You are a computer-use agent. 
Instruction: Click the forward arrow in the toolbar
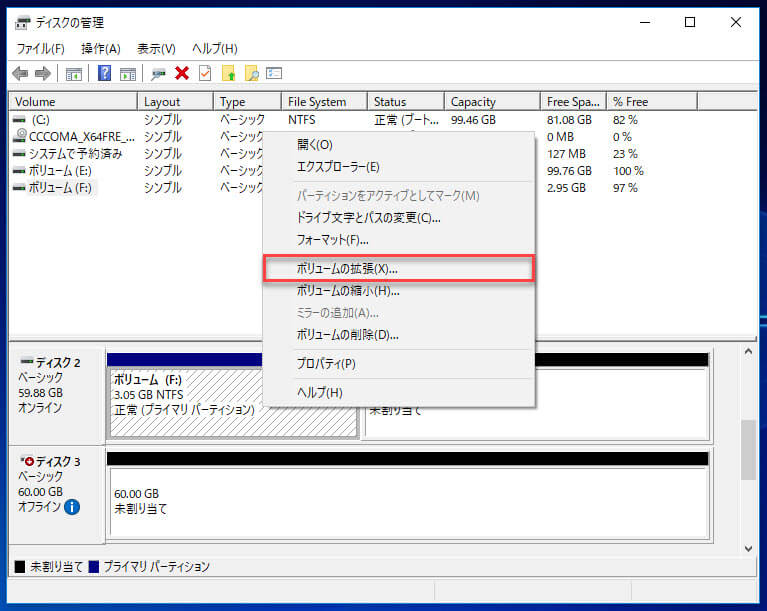coord(43,73)
